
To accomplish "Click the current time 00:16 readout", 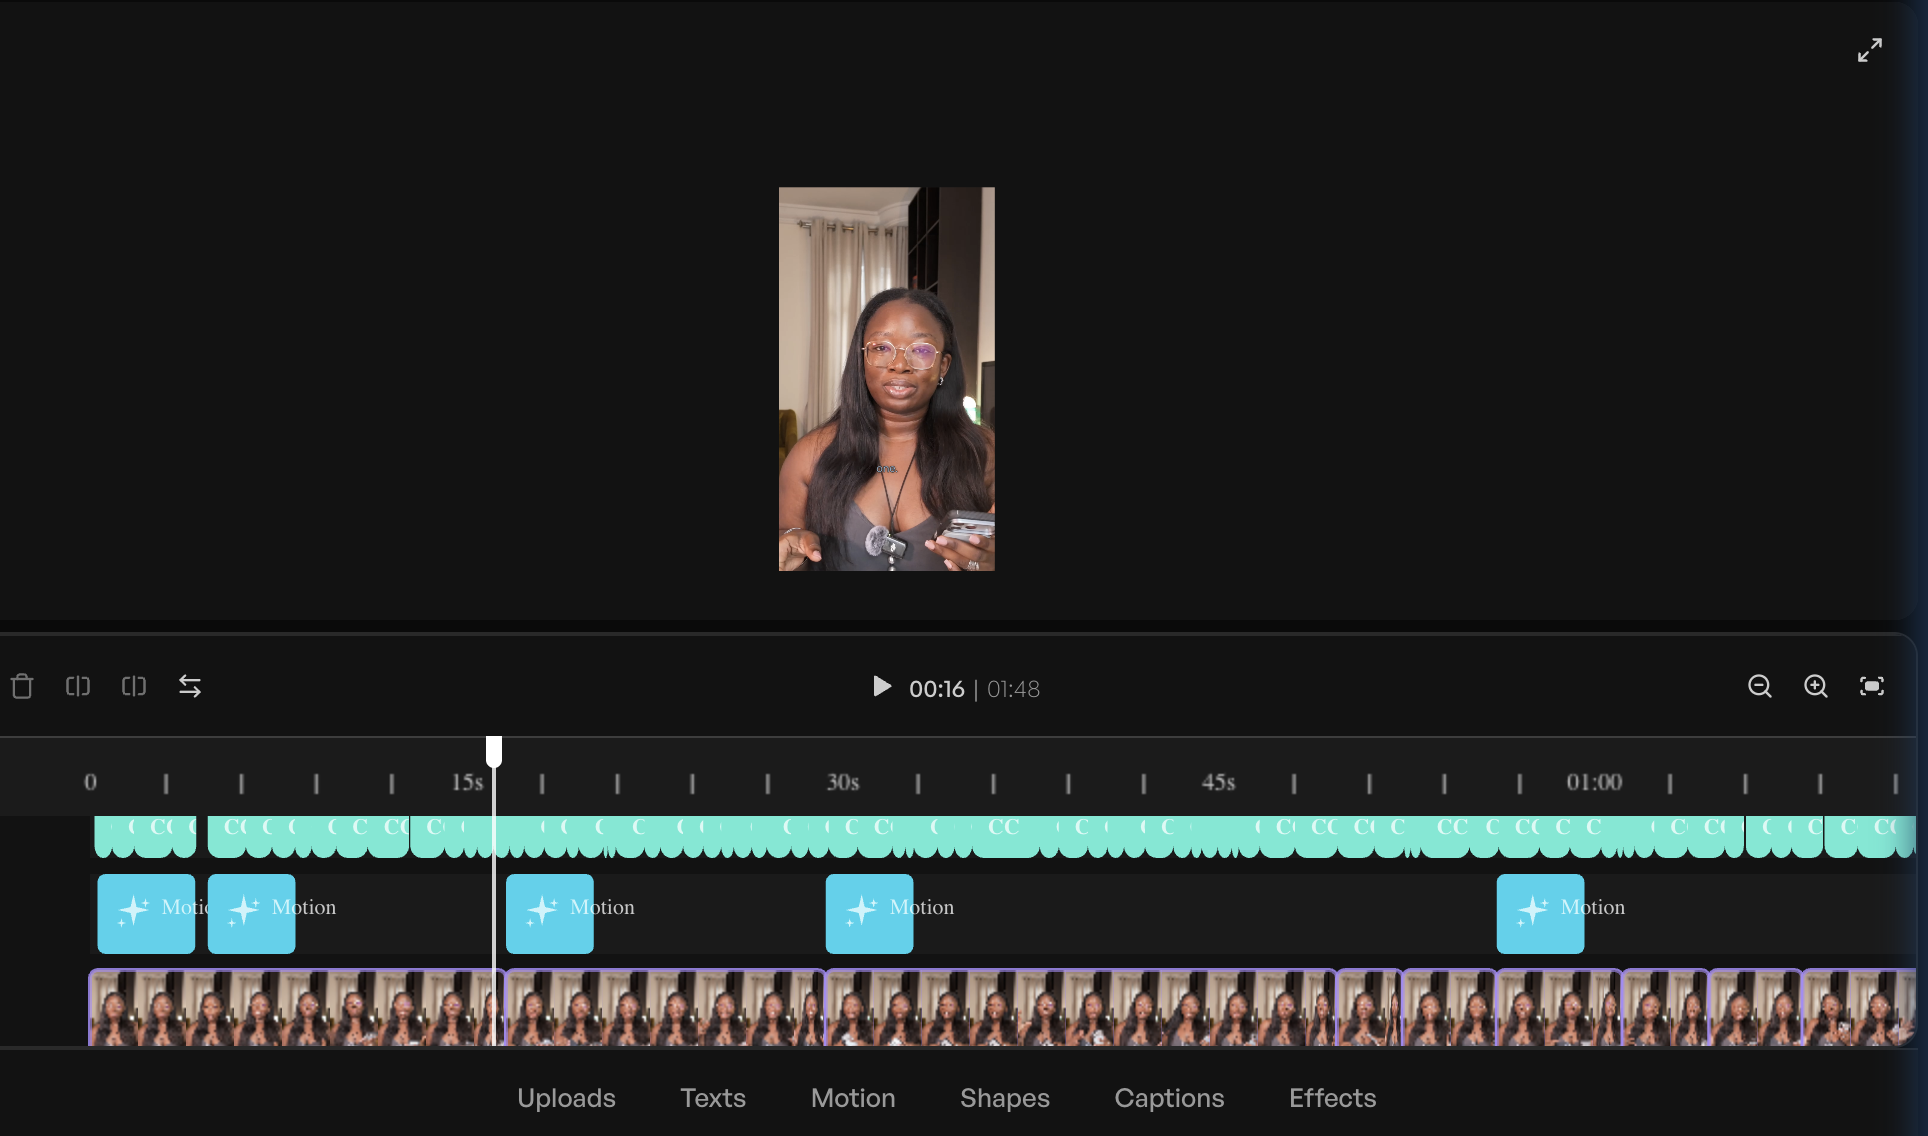I will pyautogui.click(x=937, y=689).
